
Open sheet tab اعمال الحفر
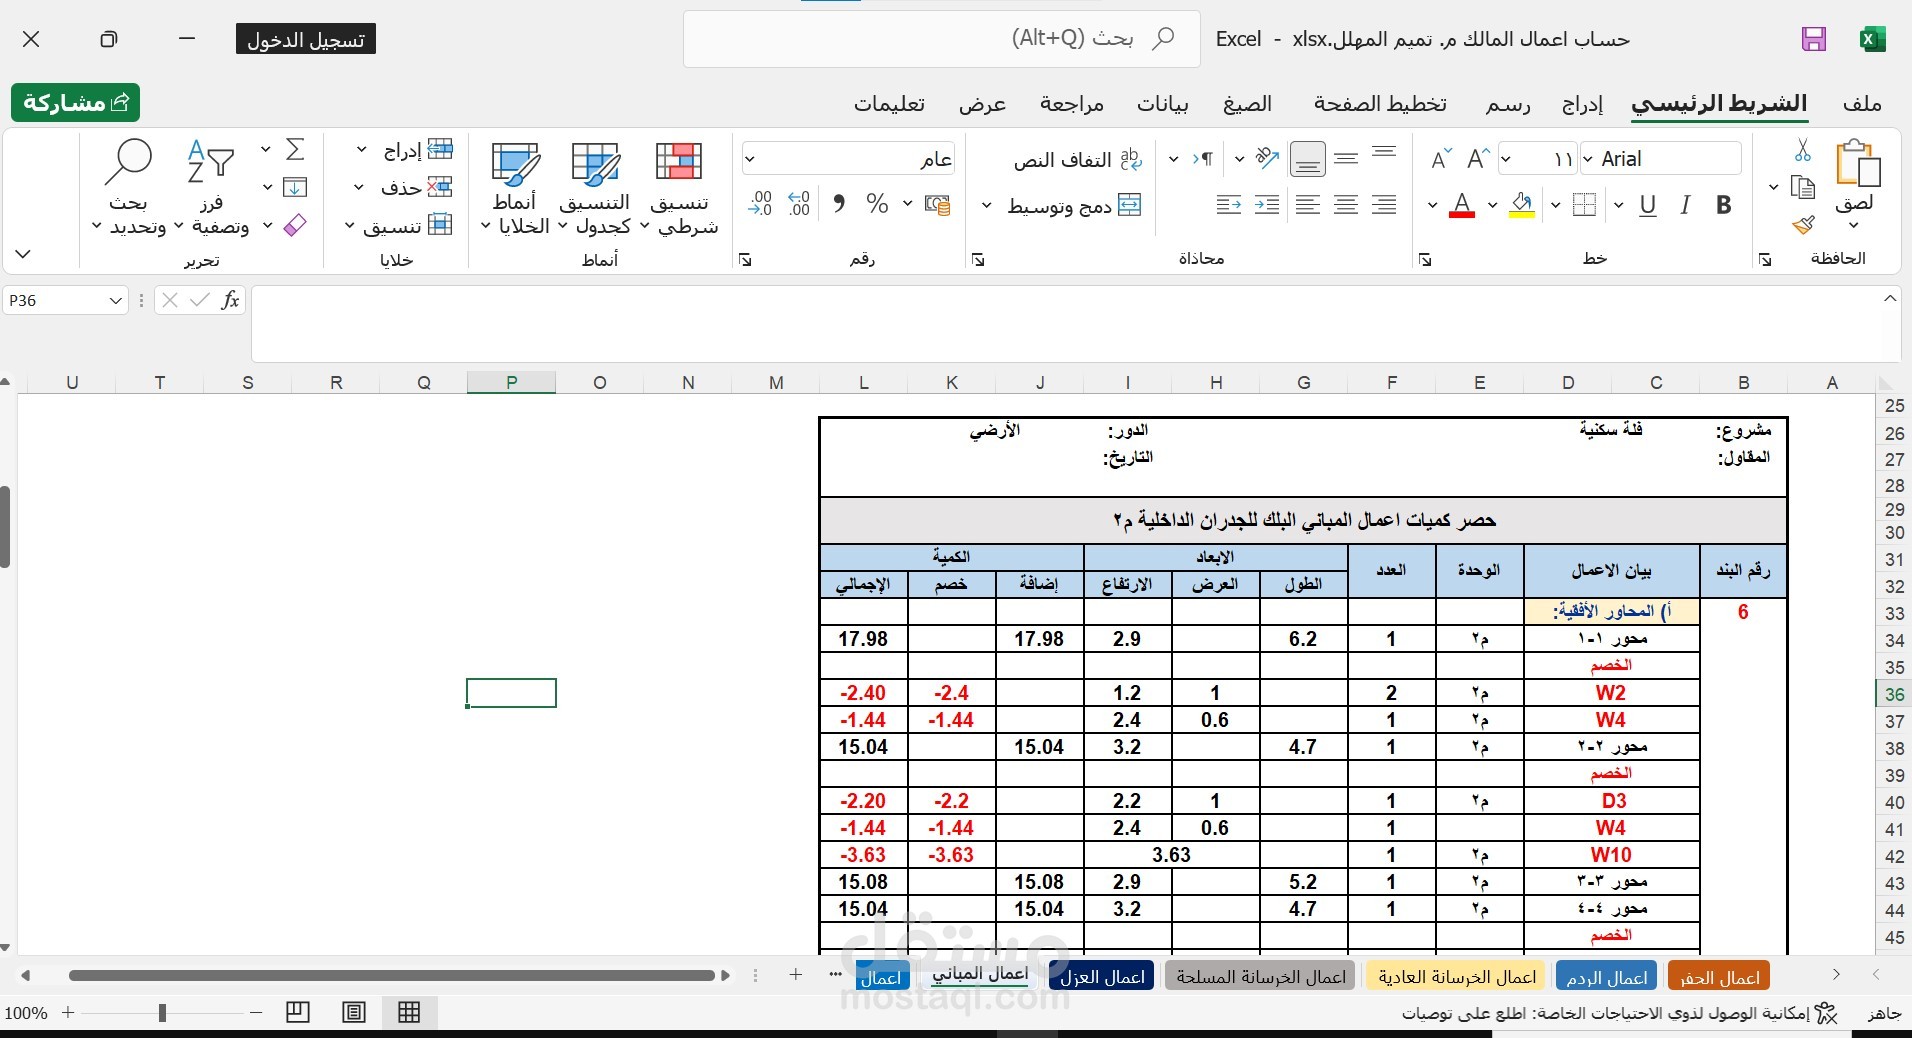1719,976
